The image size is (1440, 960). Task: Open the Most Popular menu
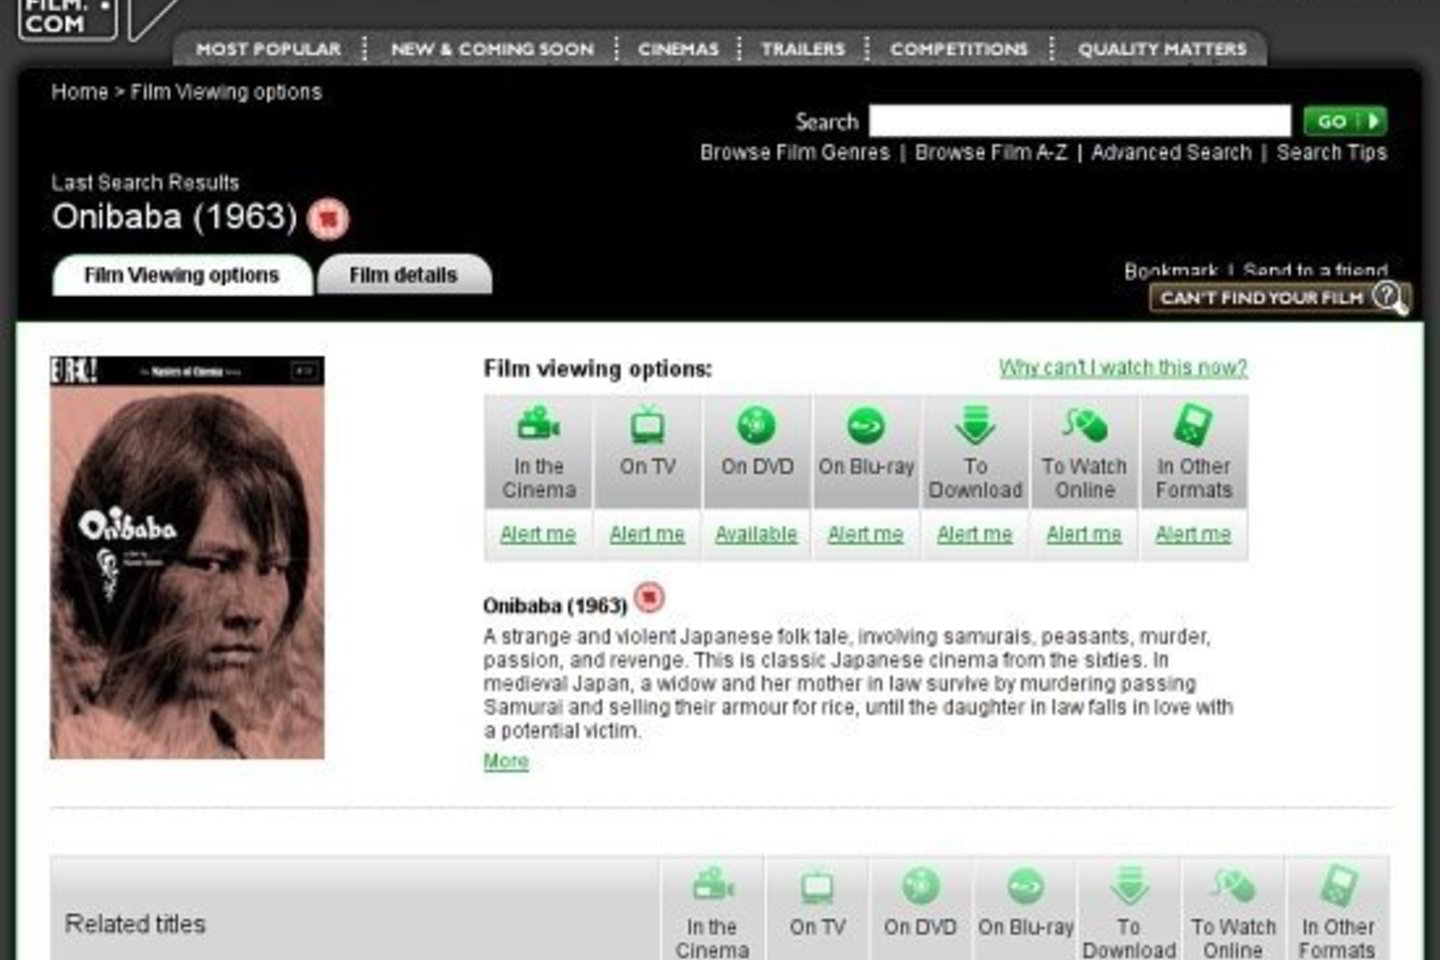pyautogui.click(x=268, y=49)
